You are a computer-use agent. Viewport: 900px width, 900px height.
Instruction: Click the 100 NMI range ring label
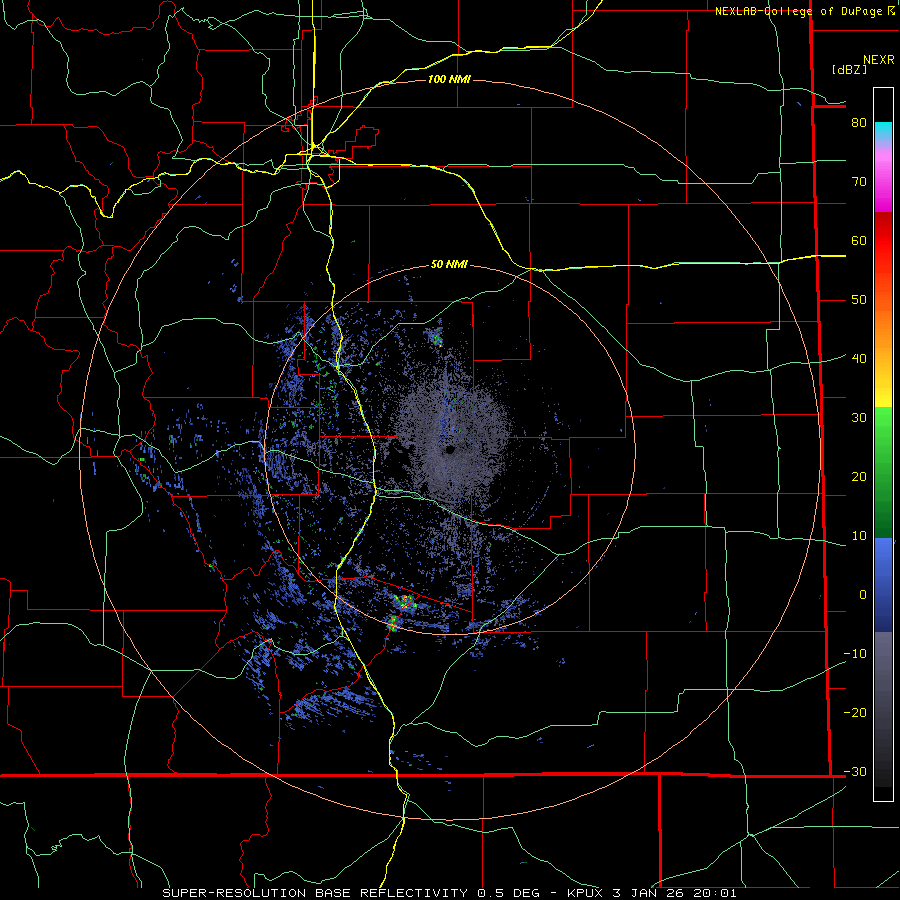(x=449, y=79)
